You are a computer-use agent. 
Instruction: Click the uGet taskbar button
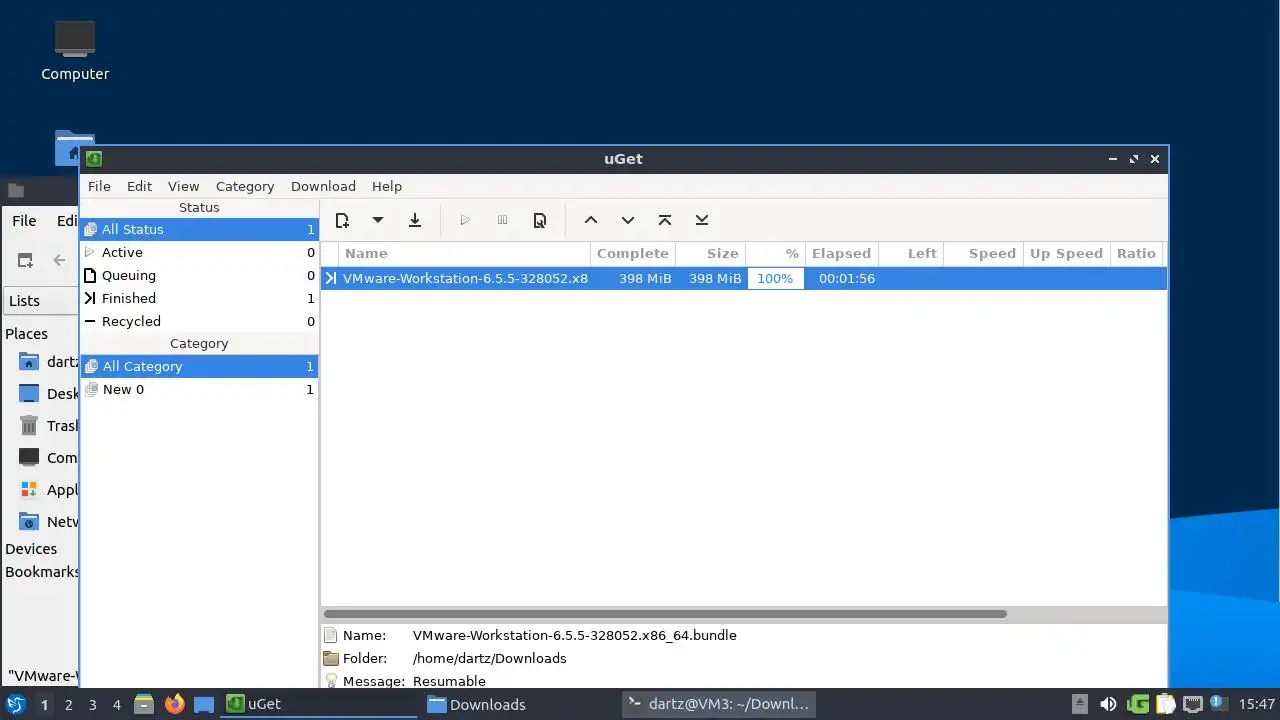[318, 704]
